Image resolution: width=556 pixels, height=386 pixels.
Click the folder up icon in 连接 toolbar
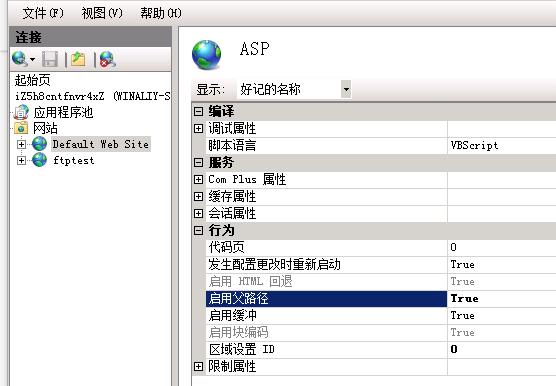pos(78,59)
